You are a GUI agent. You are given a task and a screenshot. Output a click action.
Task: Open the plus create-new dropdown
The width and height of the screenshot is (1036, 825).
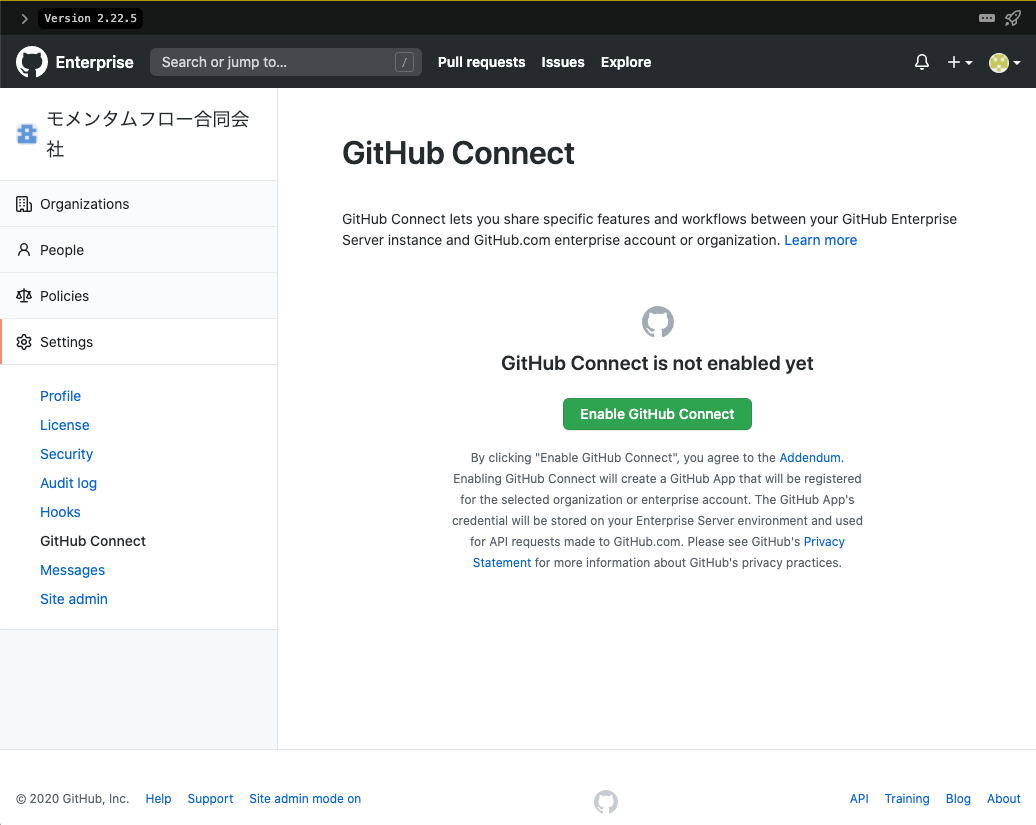click(x=959, y=62)
